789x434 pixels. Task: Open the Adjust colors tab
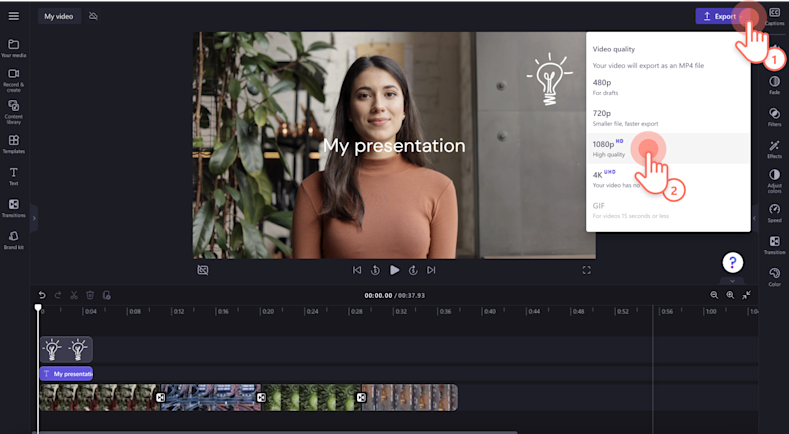pyautogui.click(x=774, y=181)
